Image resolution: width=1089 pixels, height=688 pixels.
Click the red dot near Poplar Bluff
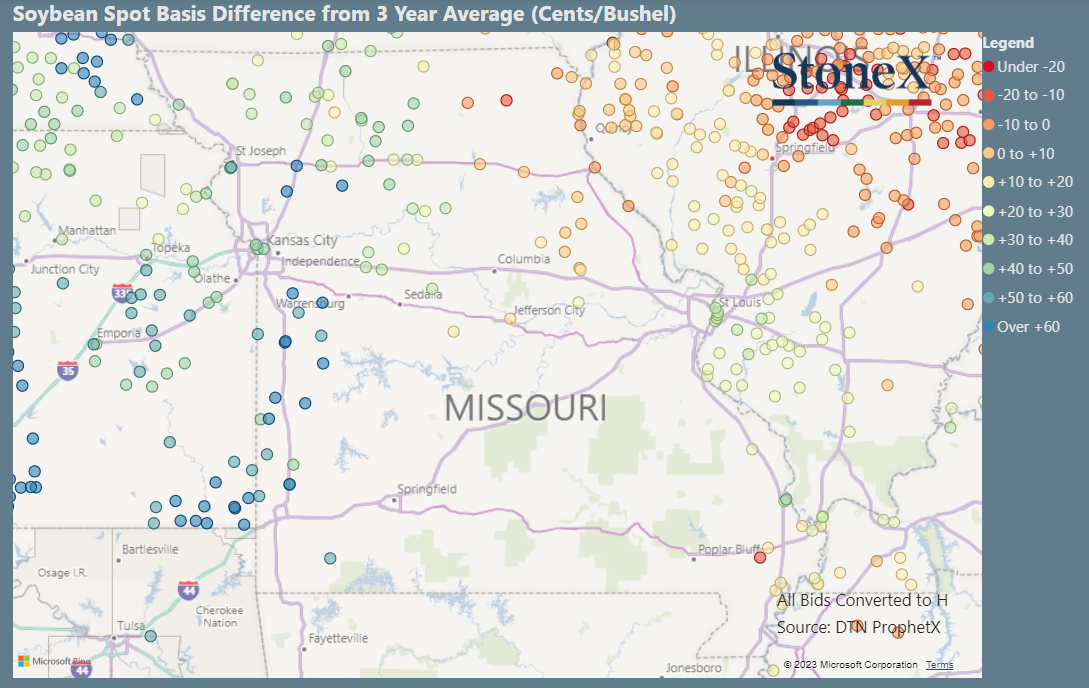point(760,557)
